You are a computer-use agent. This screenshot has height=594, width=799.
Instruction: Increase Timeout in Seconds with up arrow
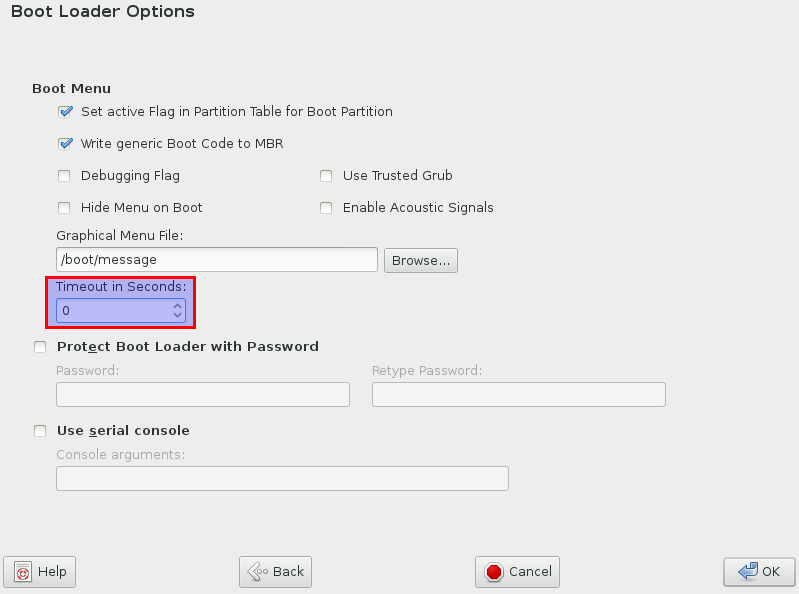(x=177, y=306)
